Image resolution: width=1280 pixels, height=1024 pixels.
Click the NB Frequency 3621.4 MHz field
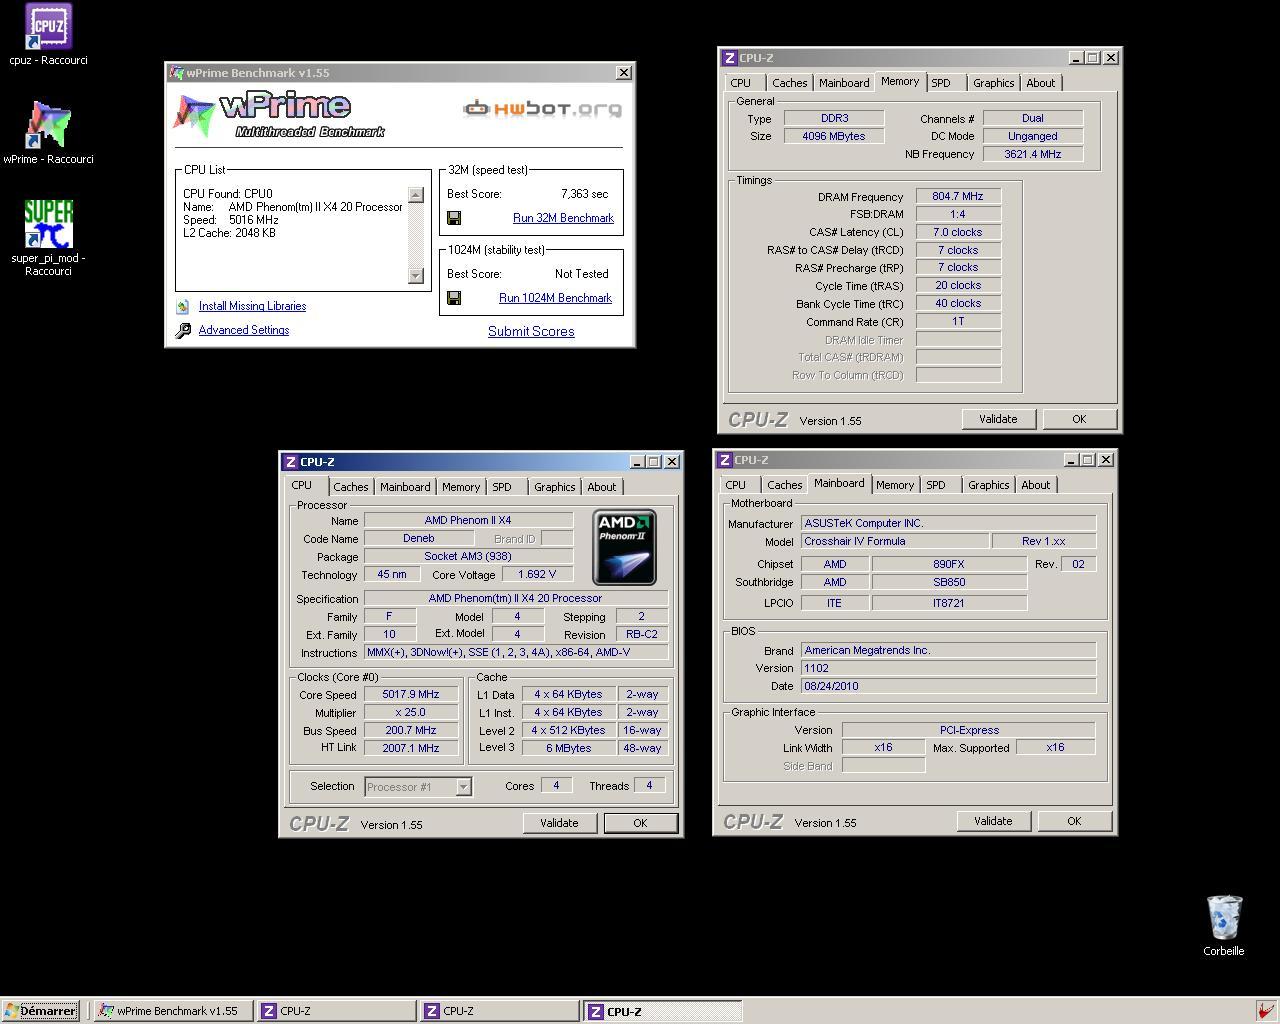(1032, 154)
